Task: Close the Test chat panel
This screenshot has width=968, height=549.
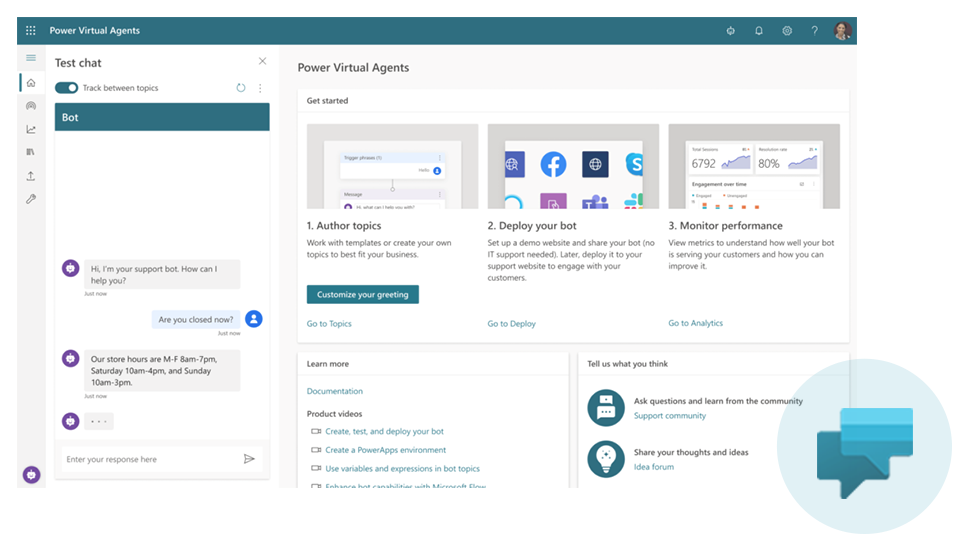Action: [x=263, y=62]
